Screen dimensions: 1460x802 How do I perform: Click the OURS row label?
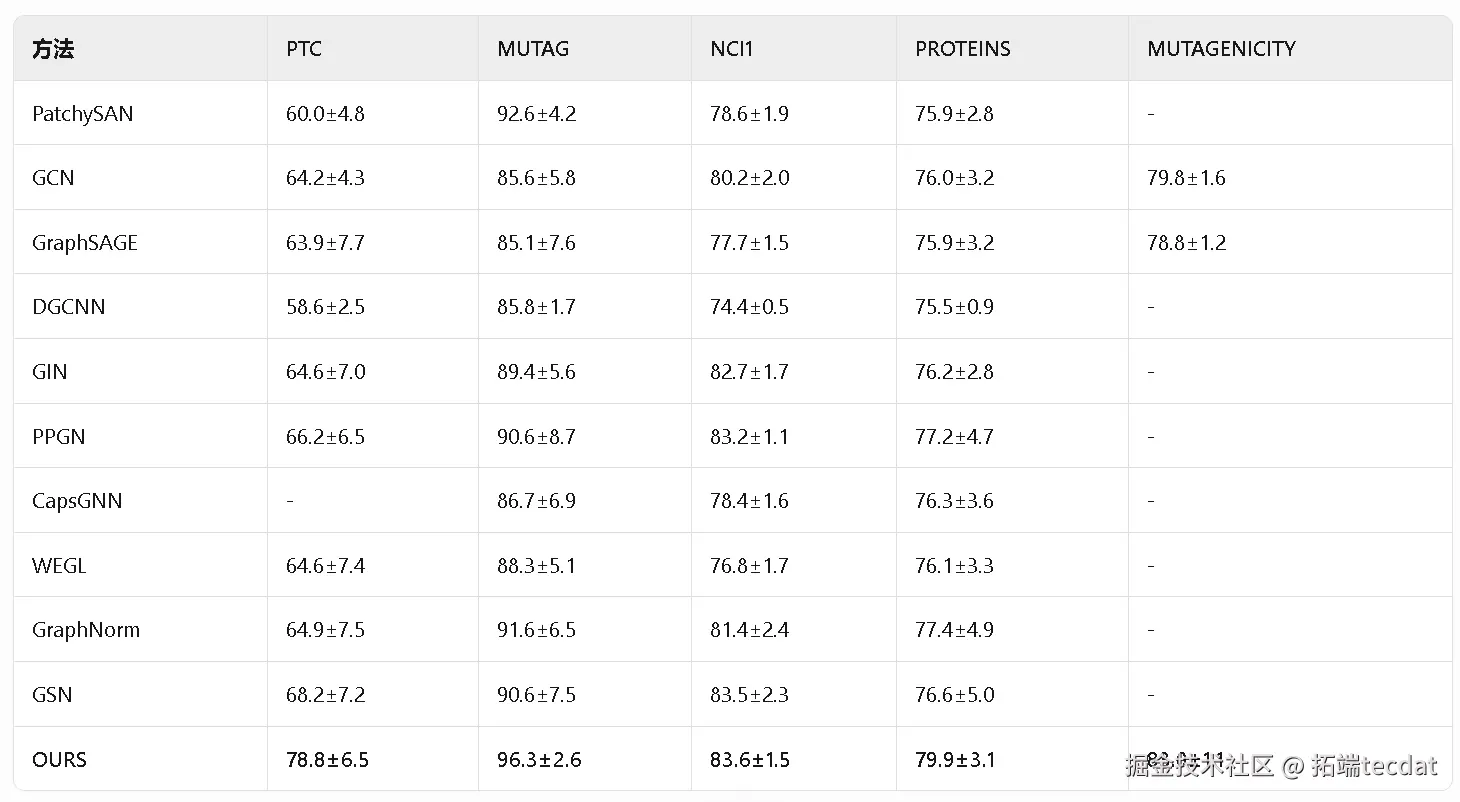coord(59,760)
